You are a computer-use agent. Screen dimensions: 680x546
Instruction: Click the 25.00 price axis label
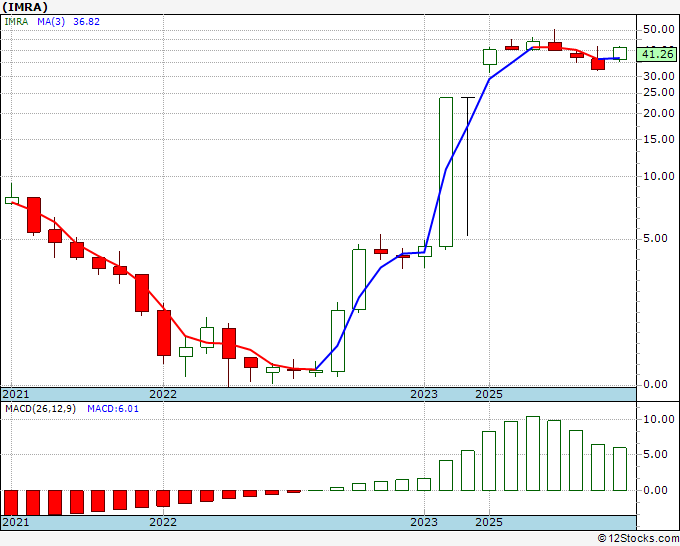point(659,92)
